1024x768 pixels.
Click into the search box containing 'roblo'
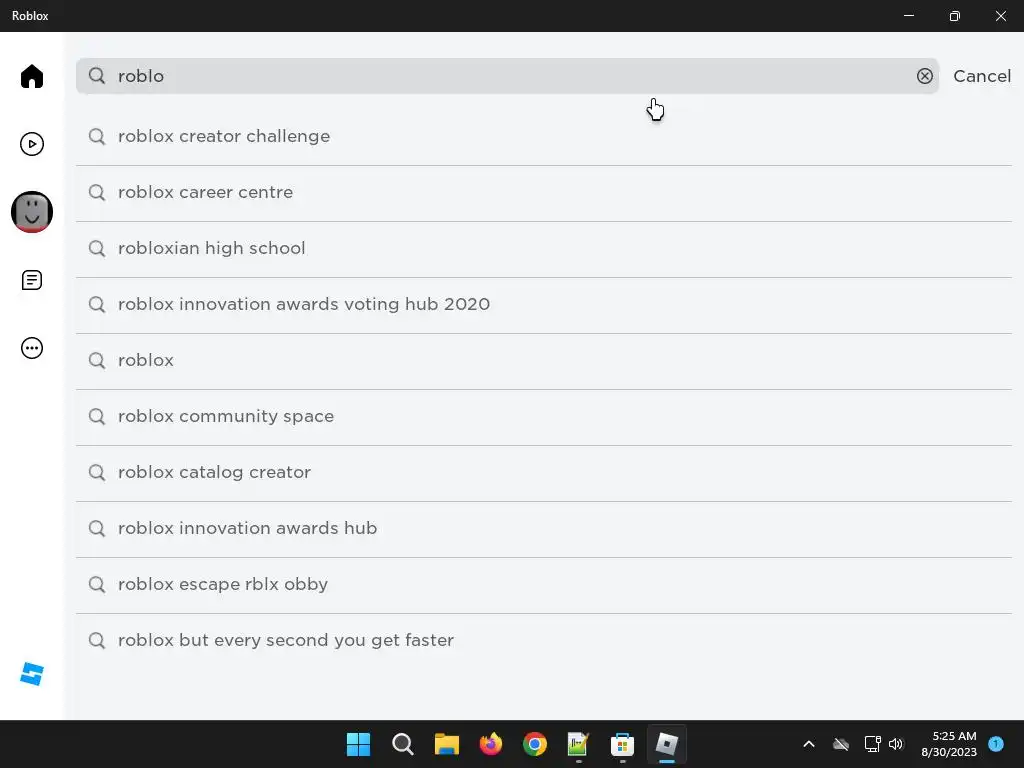507,76
